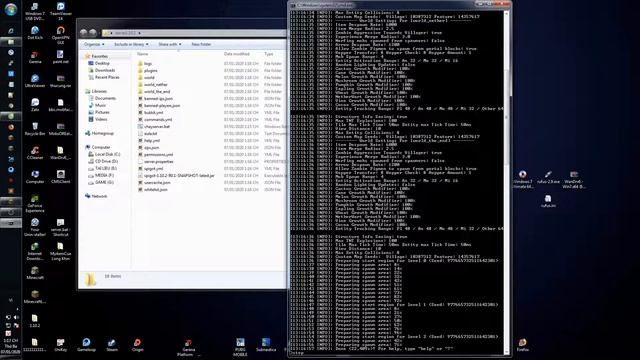Click volume icon in system tray
This screenshot has width=640, height=360.
coord(16,317)
